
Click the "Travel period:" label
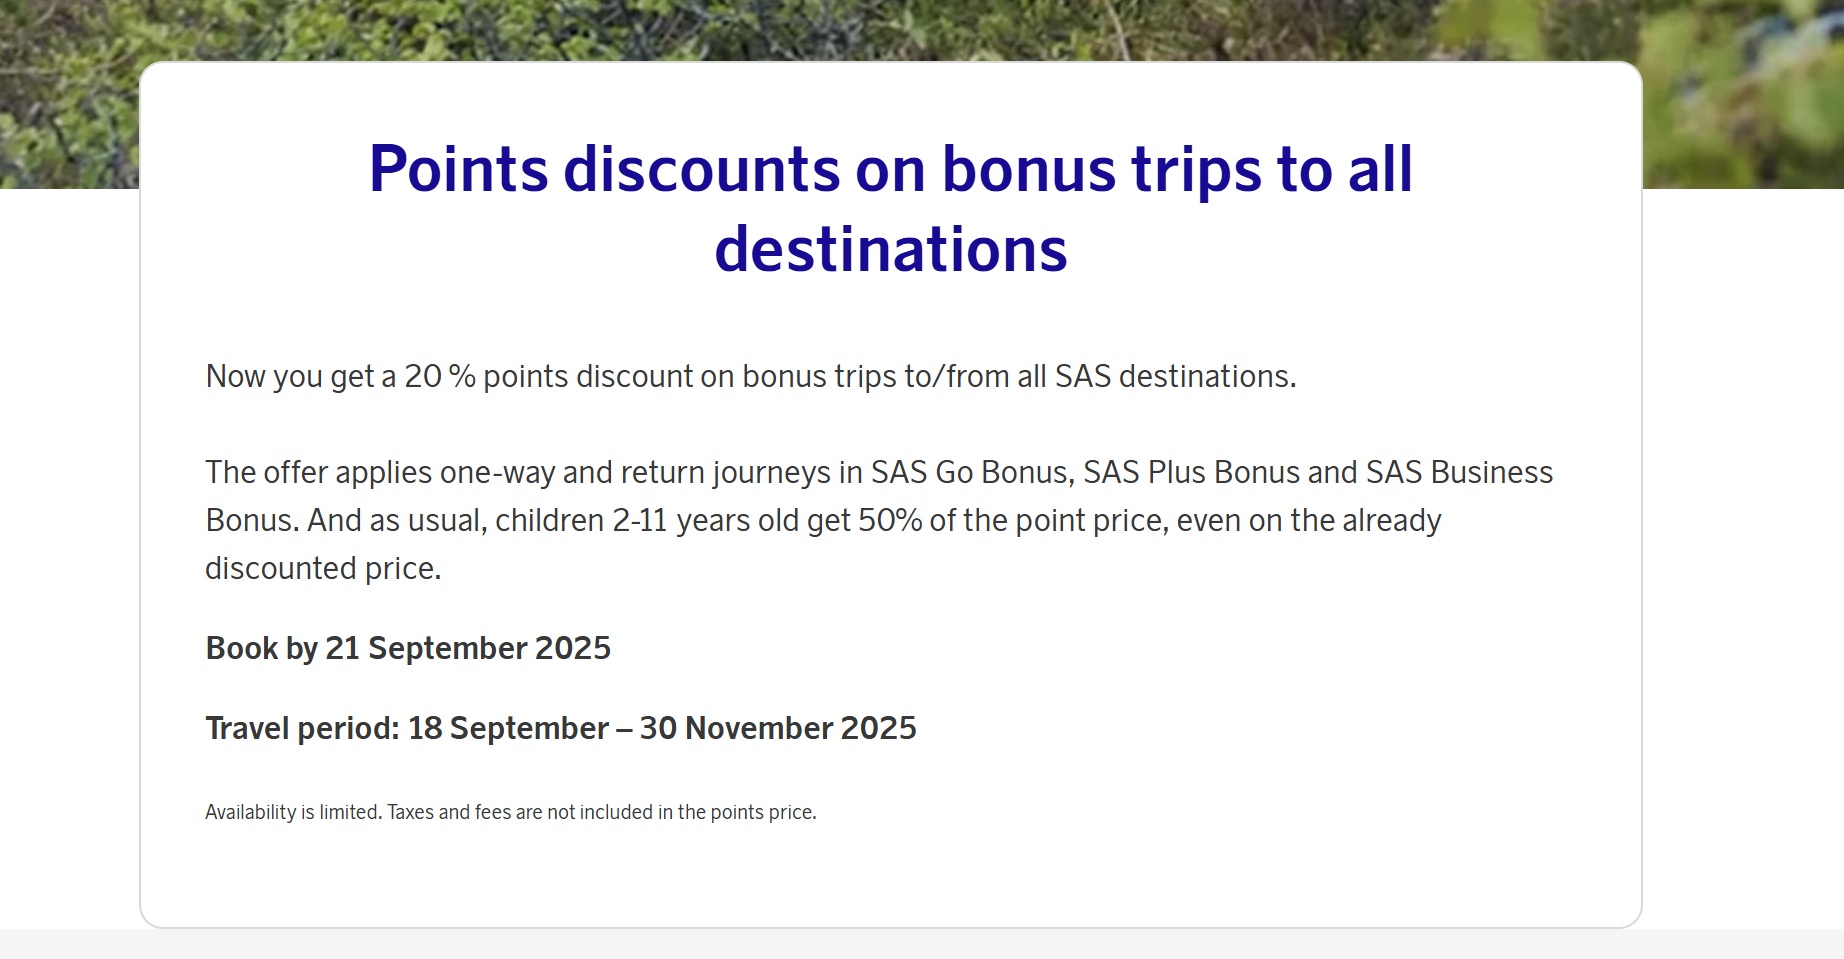[303, 728]
